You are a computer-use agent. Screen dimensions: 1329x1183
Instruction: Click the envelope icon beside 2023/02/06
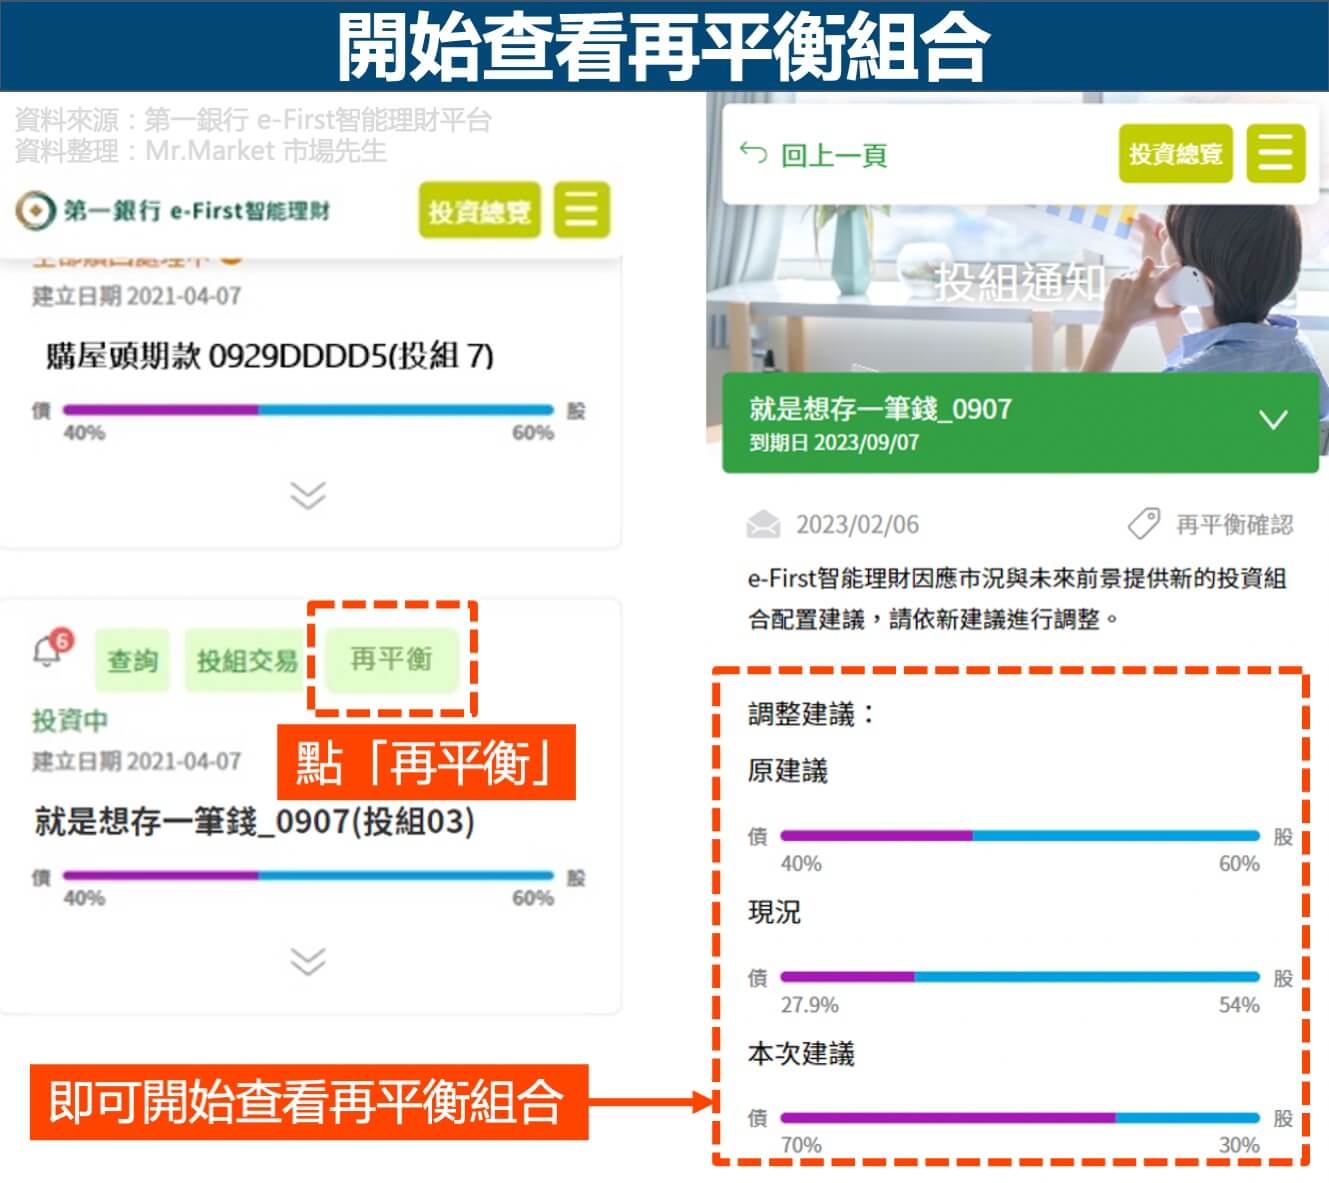[x=763, y=524]
